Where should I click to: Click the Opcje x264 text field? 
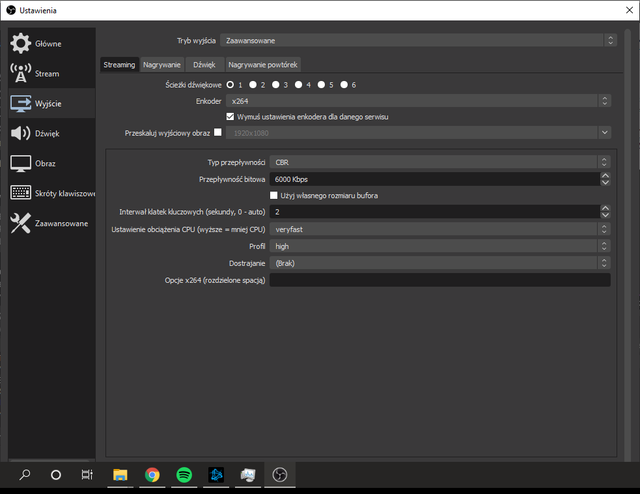point(440,280)
